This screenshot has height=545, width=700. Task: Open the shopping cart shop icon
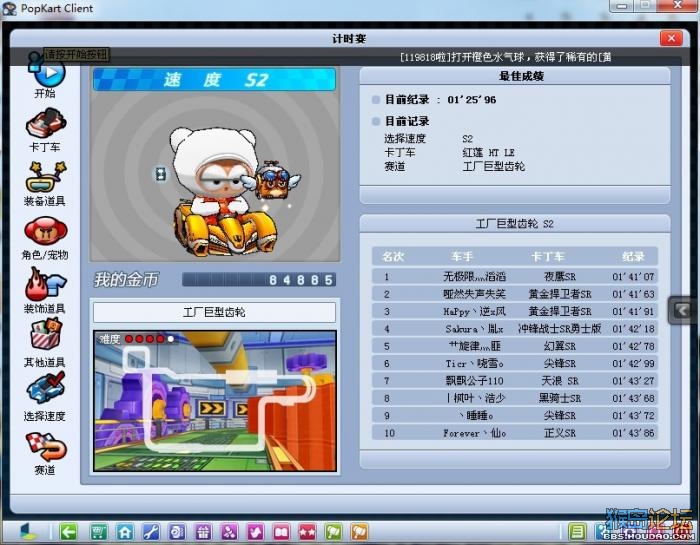[98, 532]
